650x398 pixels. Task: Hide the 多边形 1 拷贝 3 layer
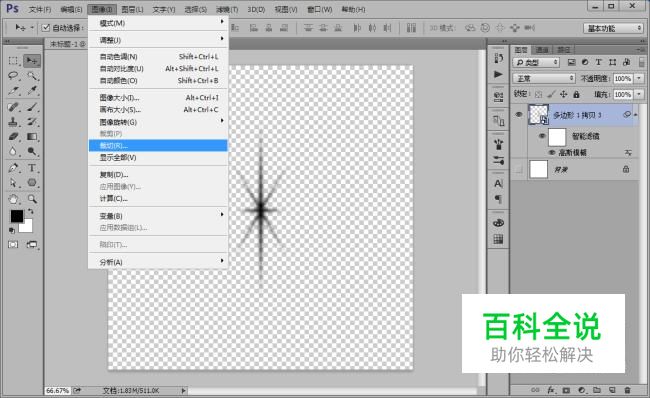pyautogui.click(x=519, y=114)
